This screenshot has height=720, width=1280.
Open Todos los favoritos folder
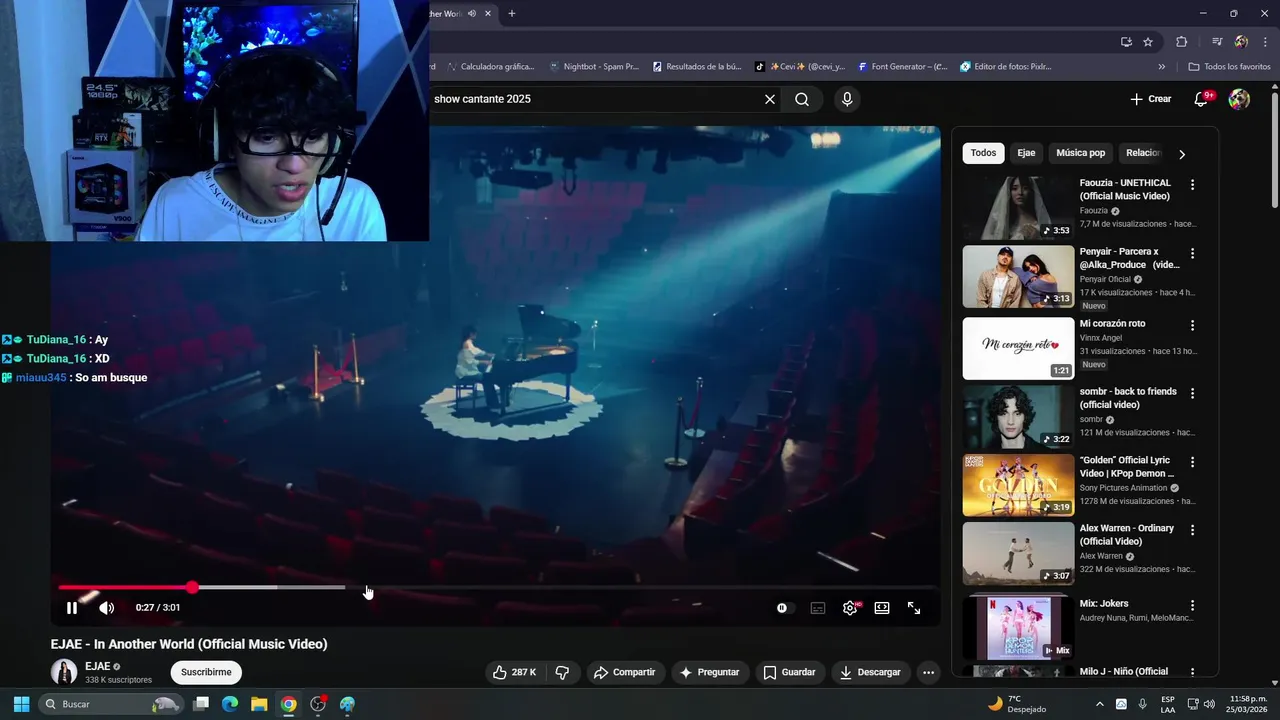coord(1229,67)
